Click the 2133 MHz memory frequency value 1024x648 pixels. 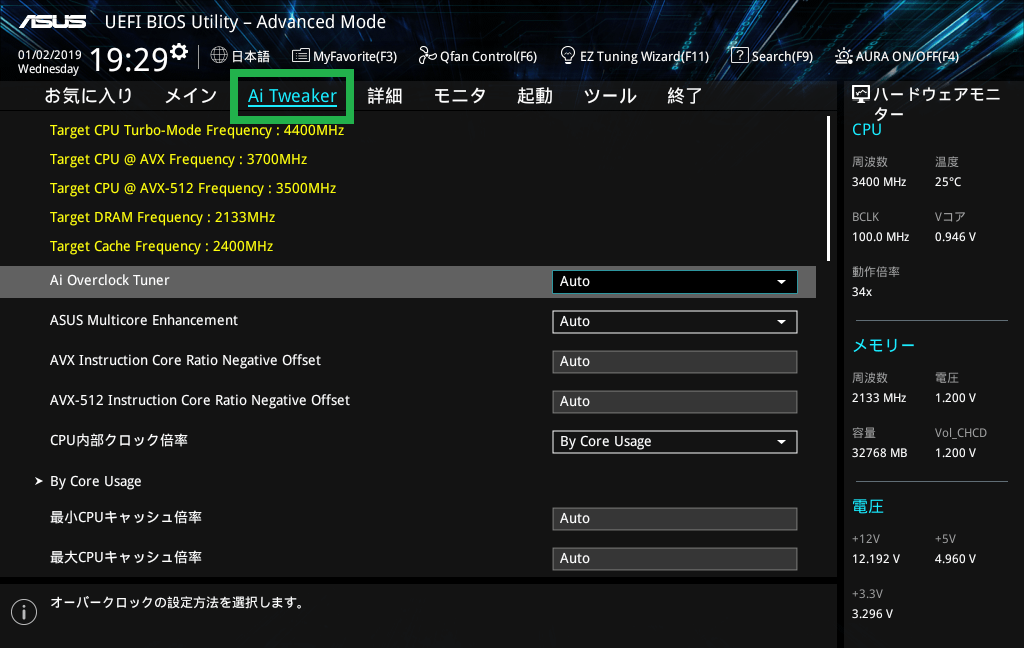click(879, 397)
